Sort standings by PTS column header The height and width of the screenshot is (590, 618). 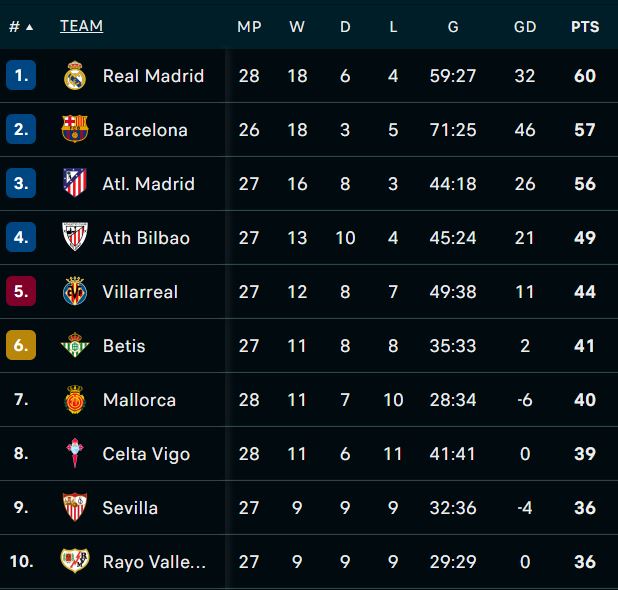click(x=585, y=27)
